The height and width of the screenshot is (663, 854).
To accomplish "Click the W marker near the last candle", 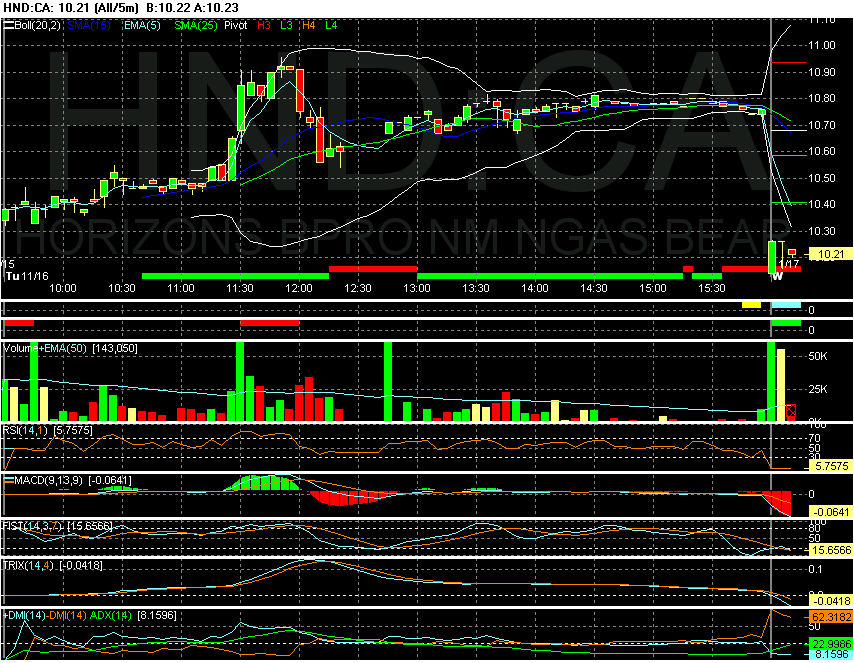I will (x=777, y=276).
